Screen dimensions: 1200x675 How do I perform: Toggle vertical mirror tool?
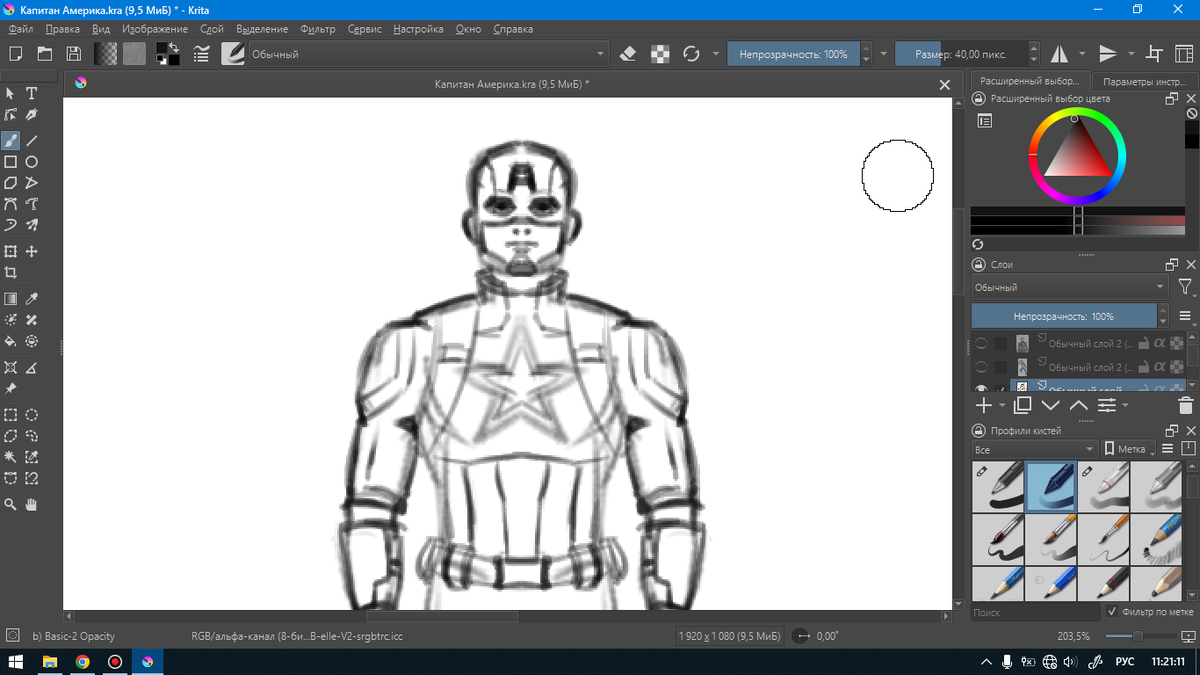tap(1108, 54)
